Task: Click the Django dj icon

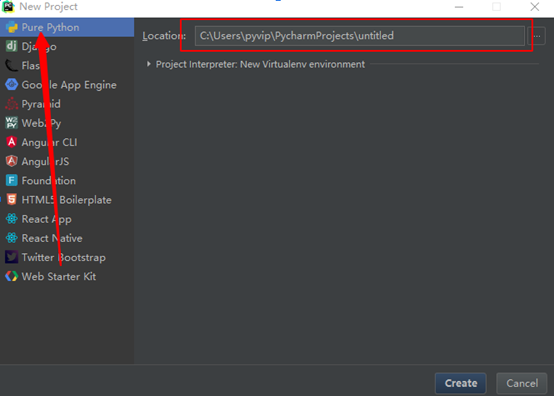Action: (11, 46)
